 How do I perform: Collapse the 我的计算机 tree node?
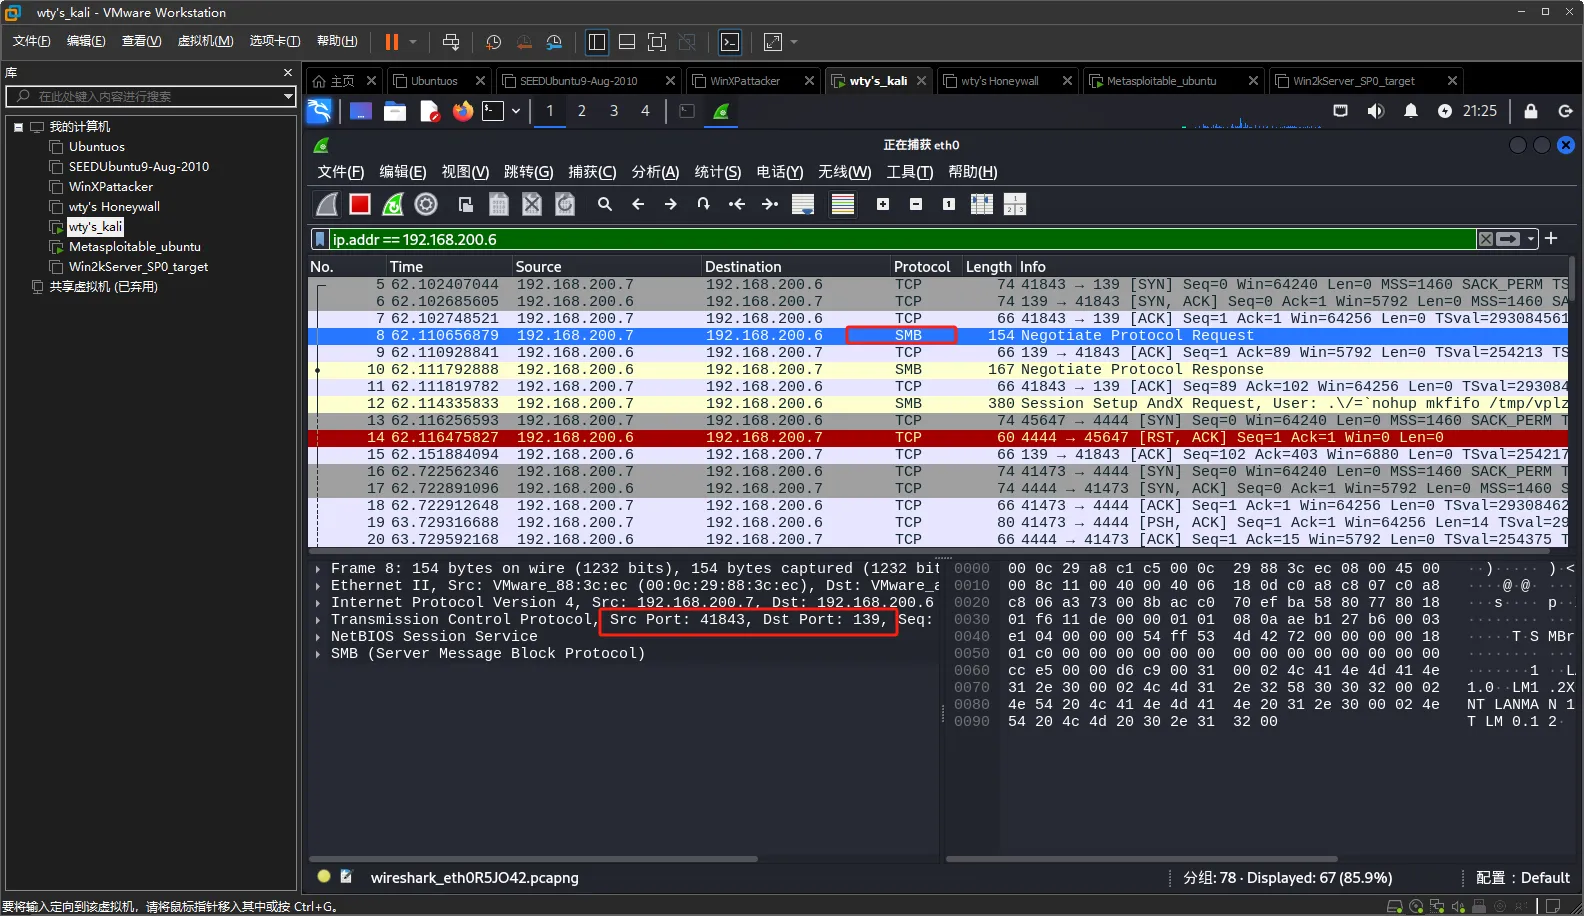point(18,127)
